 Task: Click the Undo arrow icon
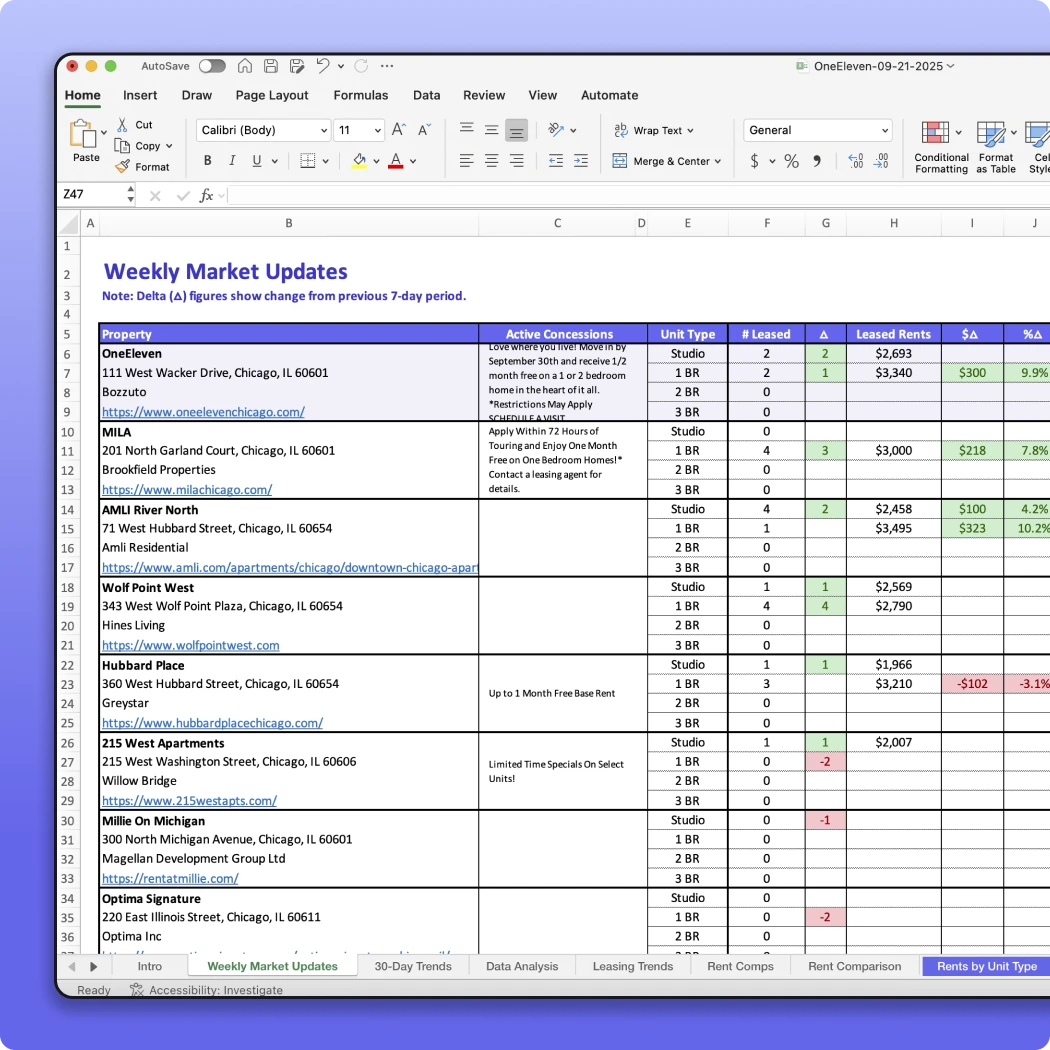pyautogui.click(x=323, y=66)
